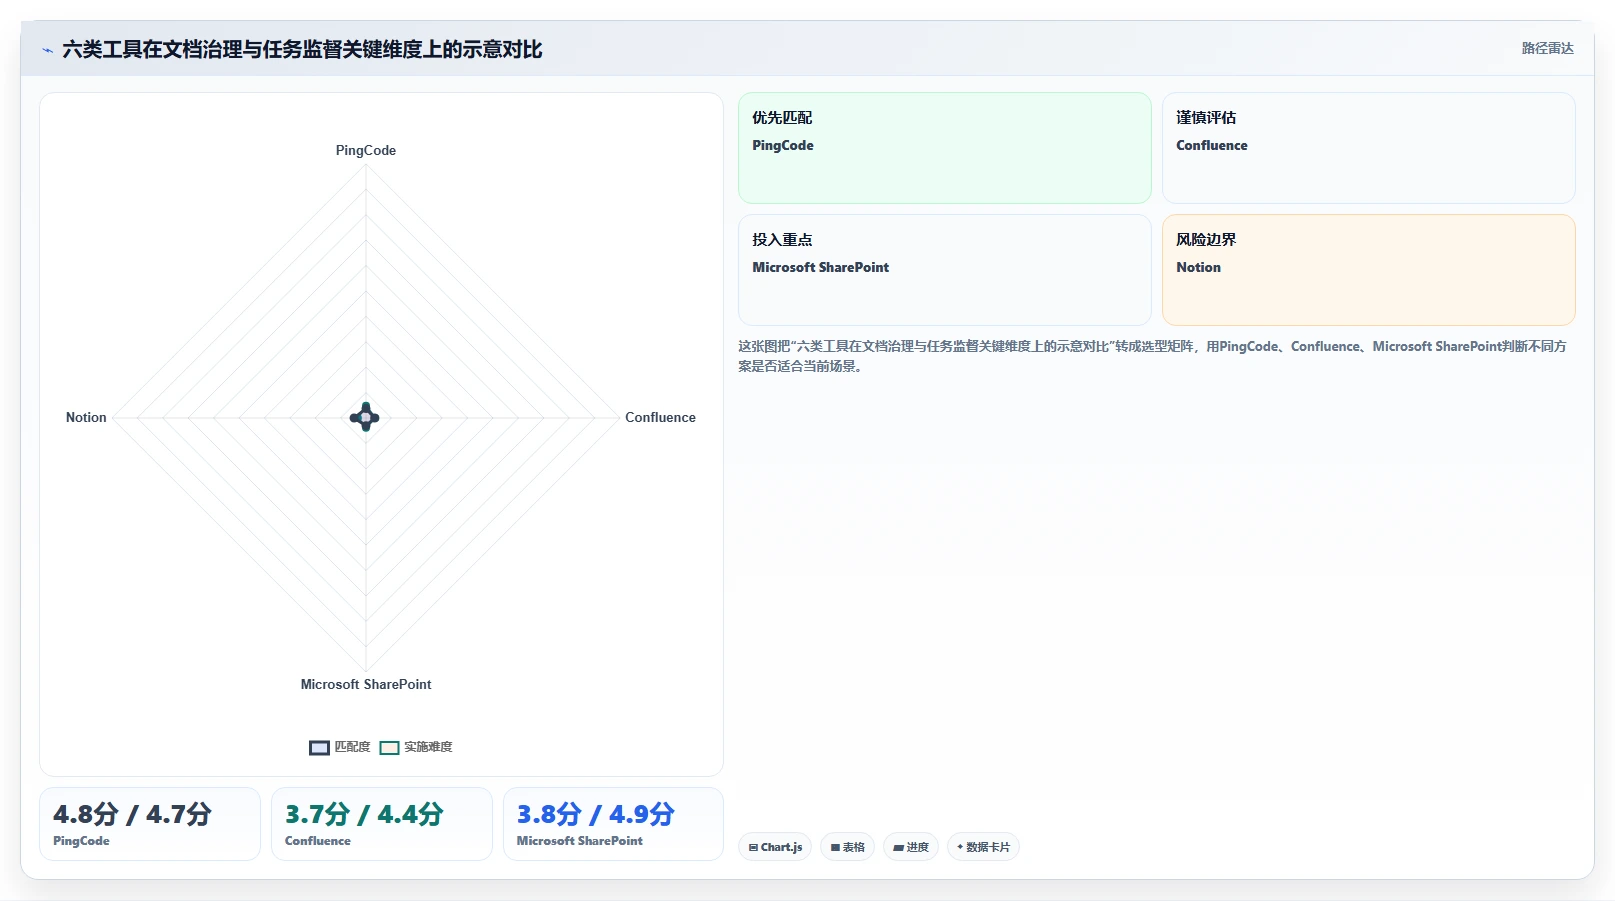Screen dimensions: 1615x901
Task: Select the 表格 tag chip
Action: 847,847
